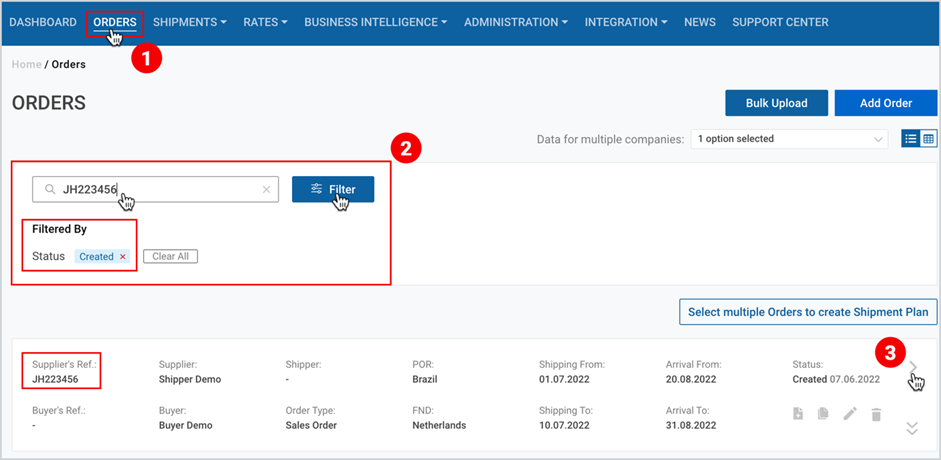Click order type Sales Order
Screen dimensions: 941x460
[311, 425]
